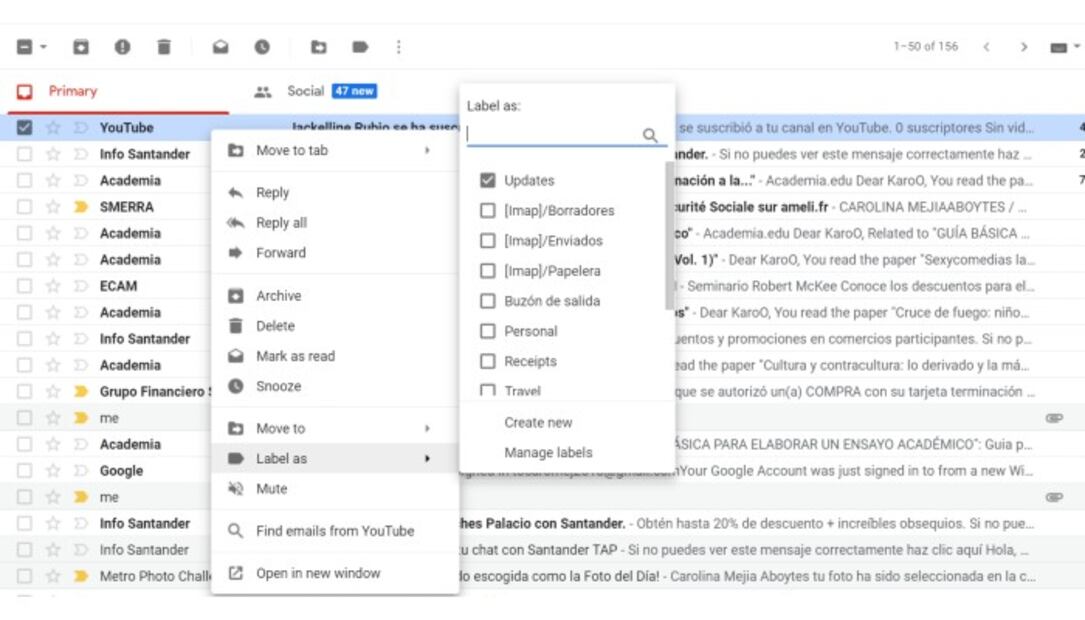The width and height of the screenshot is (1085, 620).
Task: Click the 47 new badge on Social
Action: (x=354, y=91)
